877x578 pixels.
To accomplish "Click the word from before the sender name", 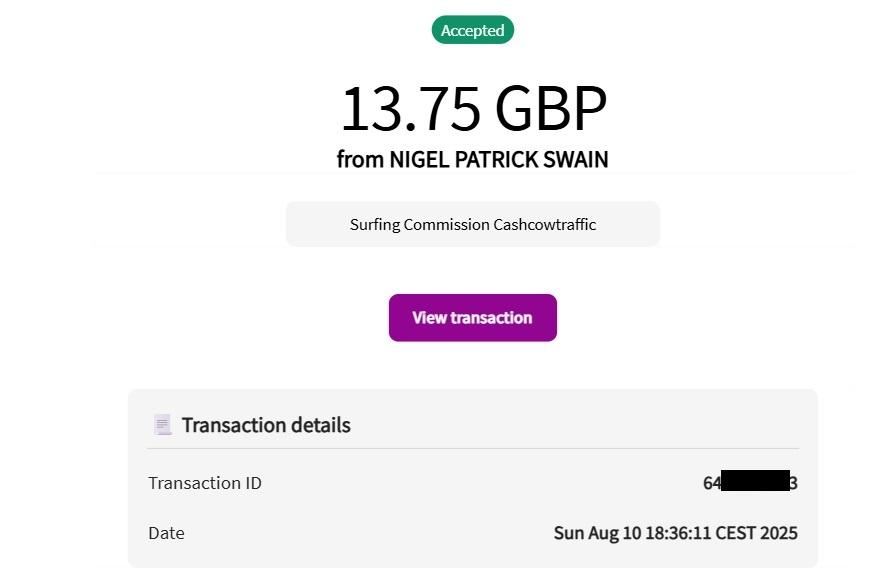I will point(360,159).
